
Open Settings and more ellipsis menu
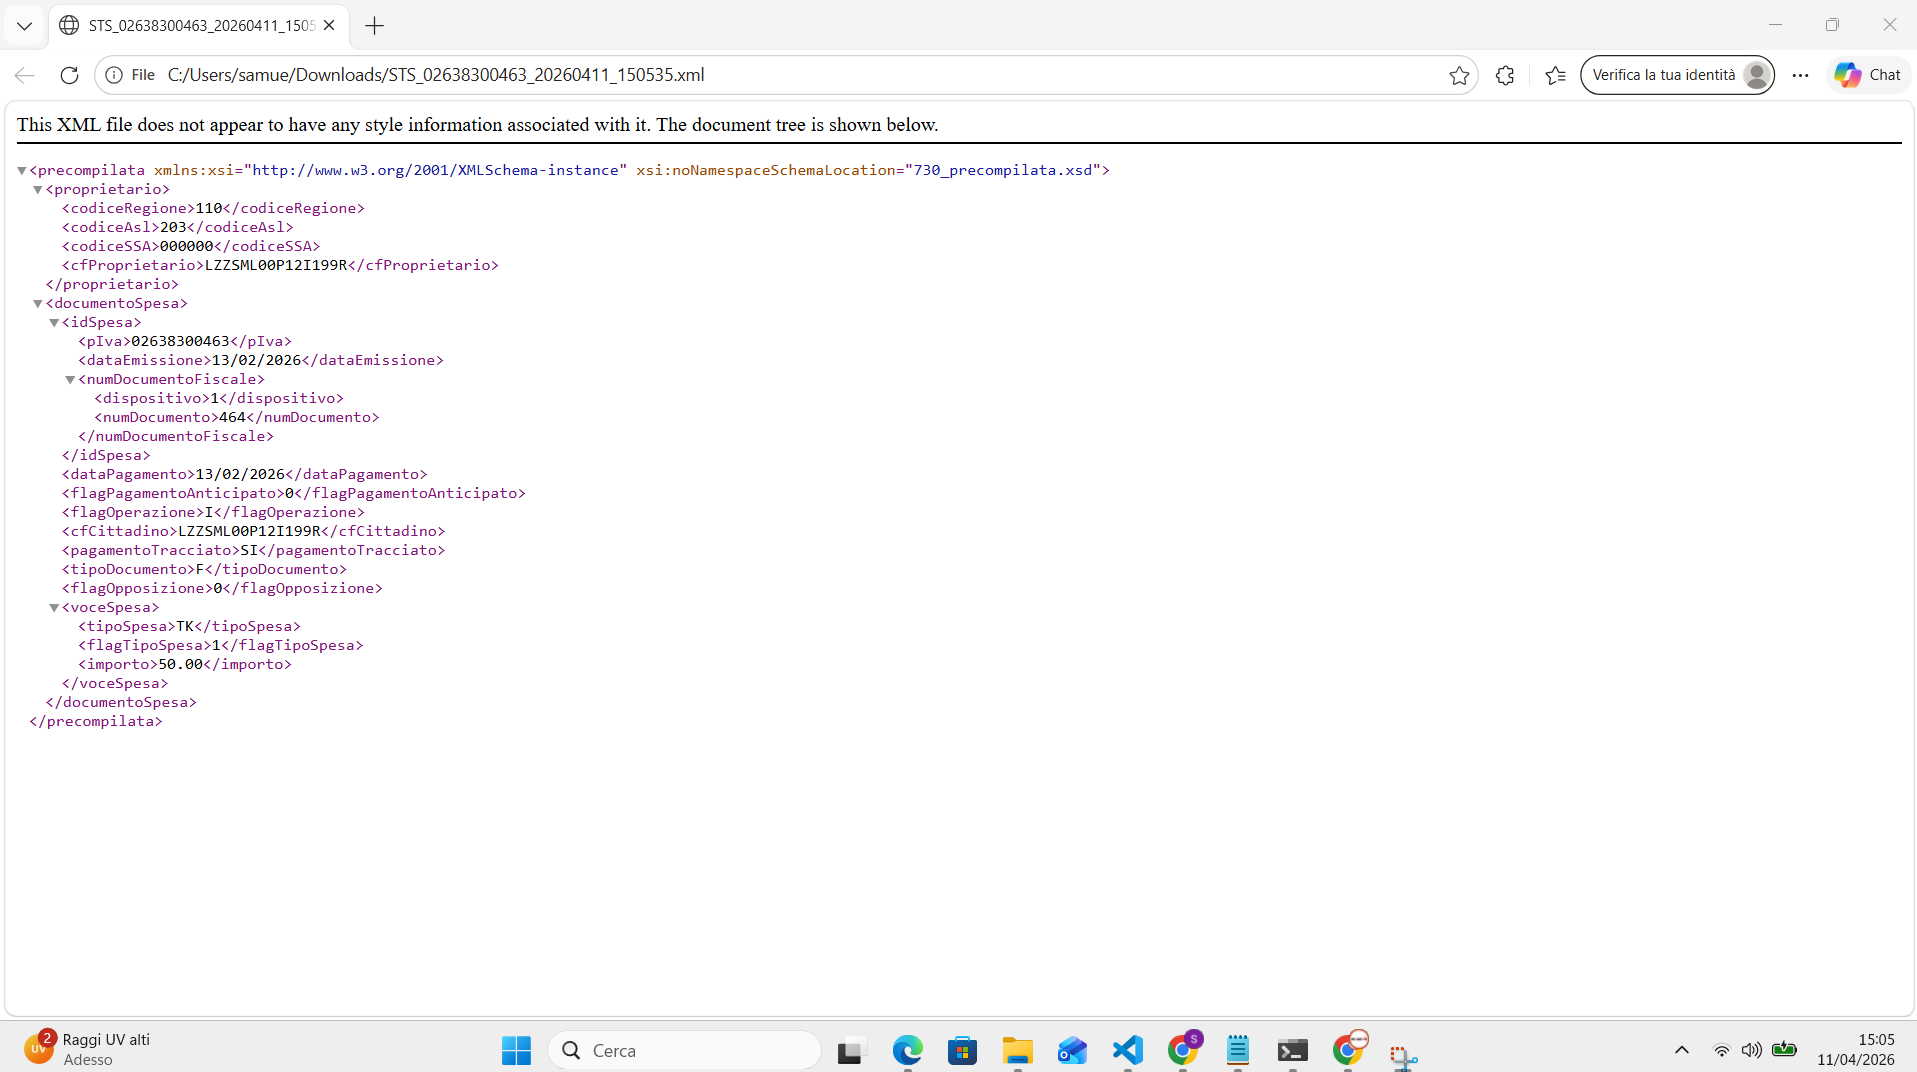pos(1800,75)
